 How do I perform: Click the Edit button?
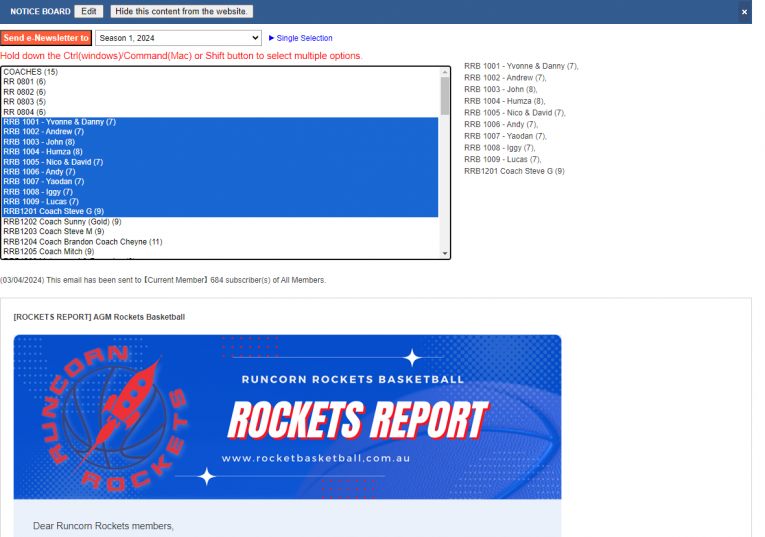88,11
